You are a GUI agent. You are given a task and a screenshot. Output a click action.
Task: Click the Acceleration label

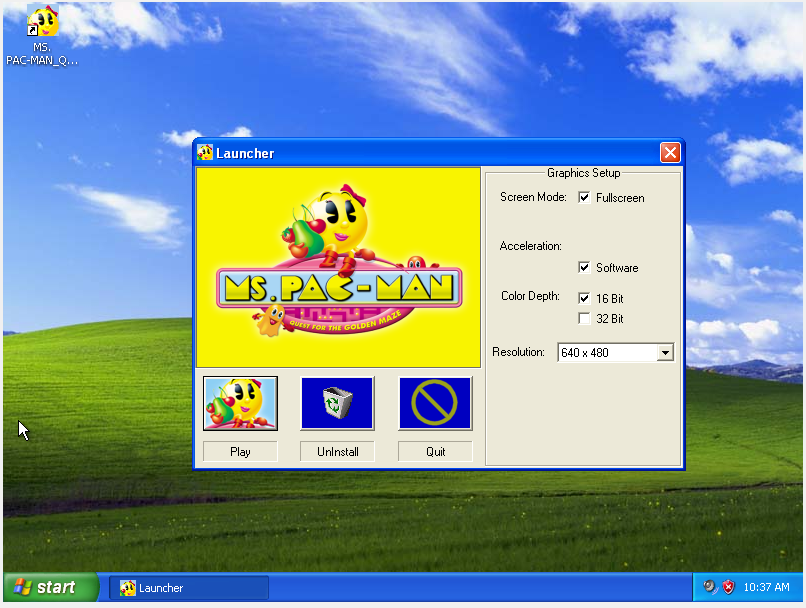(x=530, y=246)
